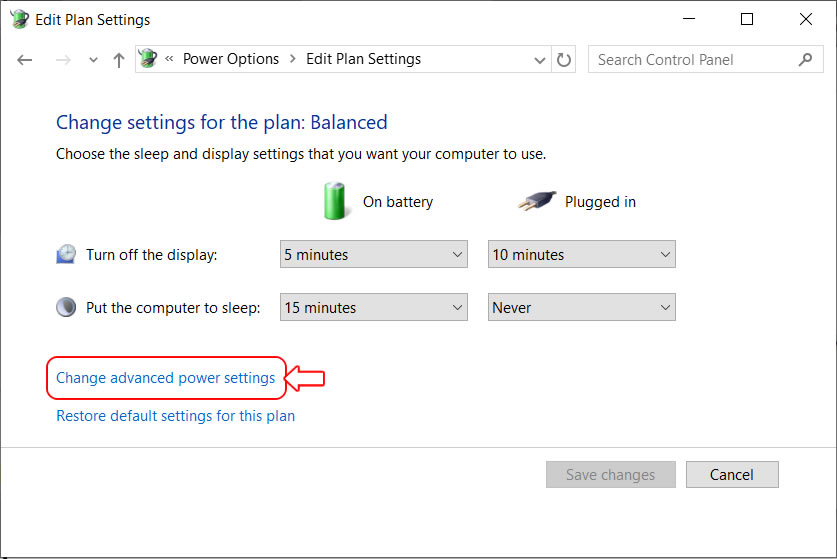Image resolution: width=837 pixels, height=559 pixels.
Task: Click the display timeout clock icon
Action: 66,254
